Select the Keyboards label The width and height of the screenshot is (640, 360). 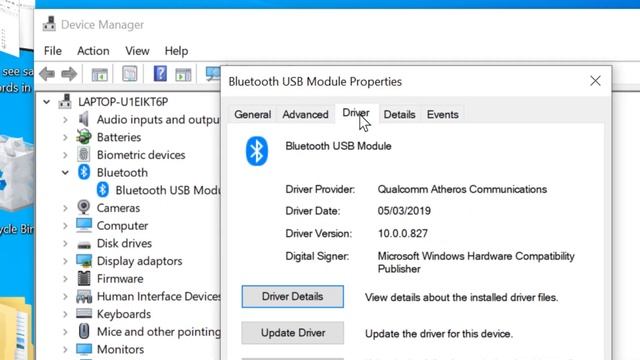click(x=124, y=314)
